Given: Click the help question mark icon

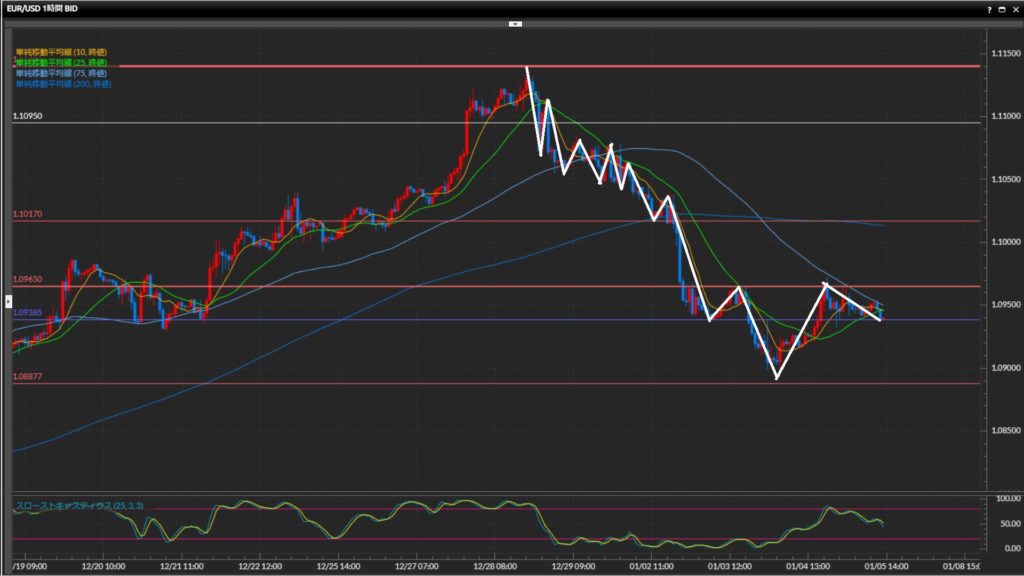Looking at the screenshot, I should click(x=989, y=8).
